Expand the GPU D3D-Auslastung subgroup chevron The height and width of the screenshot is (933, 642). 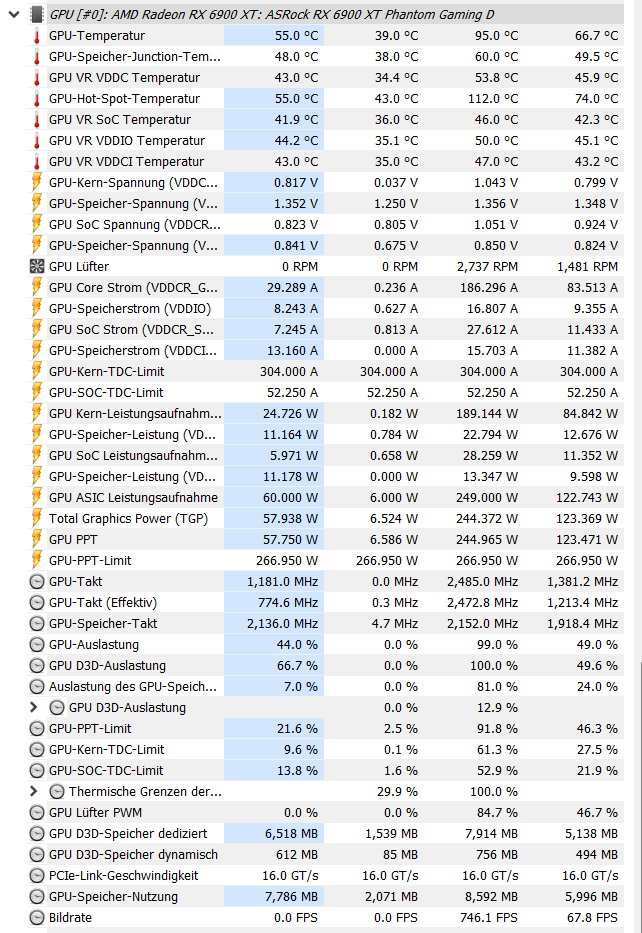point(34,707)
